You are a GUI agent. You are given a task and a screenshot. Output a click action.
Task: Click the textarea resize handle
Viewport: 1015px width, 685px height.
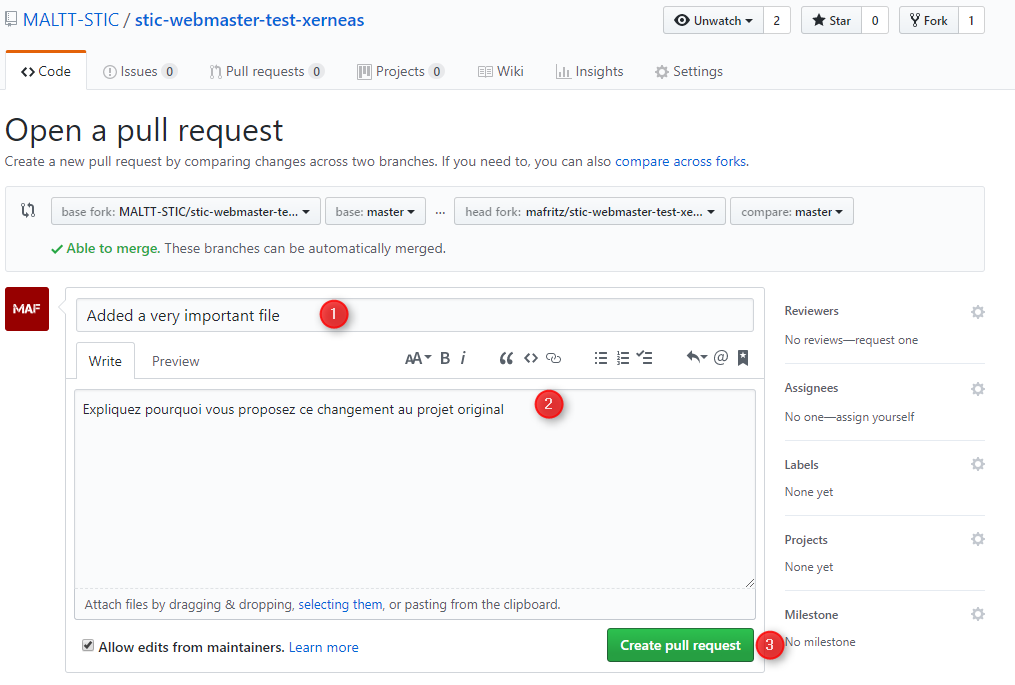[750, 583]
